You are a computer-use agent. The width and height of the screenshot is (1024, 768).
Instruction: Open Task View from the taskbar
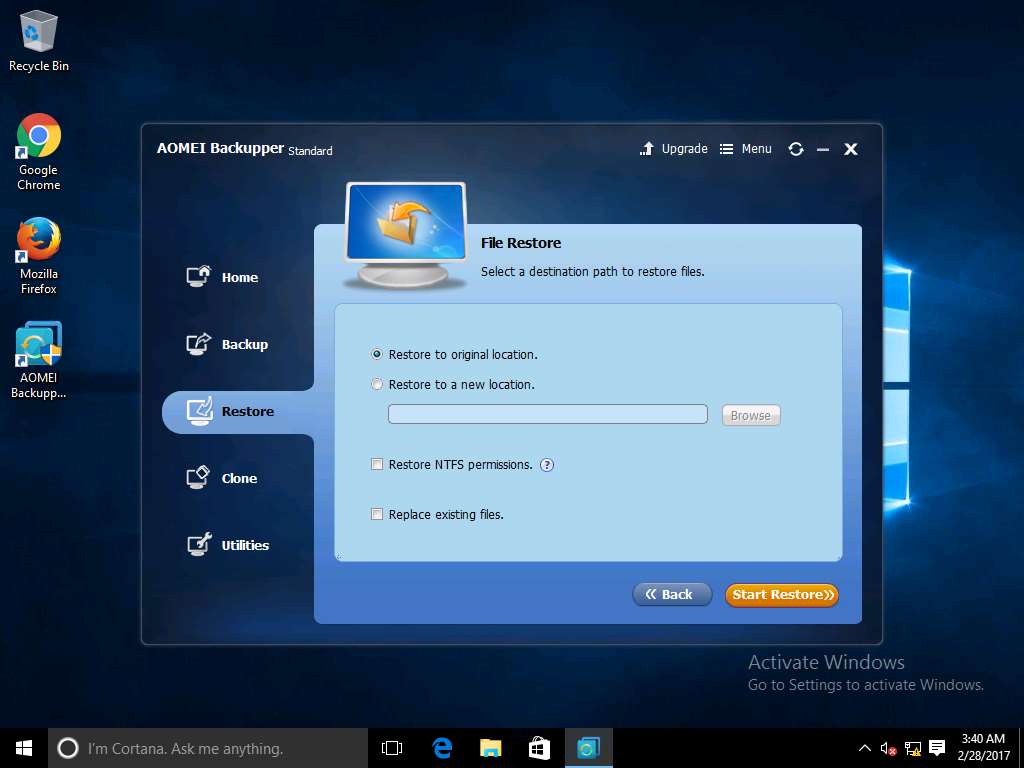point(392,748)
